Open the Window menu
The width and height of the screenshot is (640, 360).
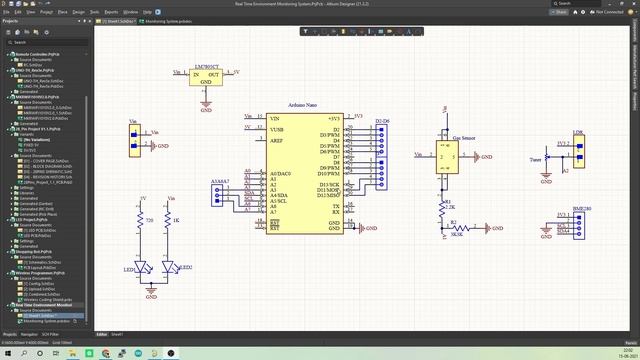(x=130, y=12)
